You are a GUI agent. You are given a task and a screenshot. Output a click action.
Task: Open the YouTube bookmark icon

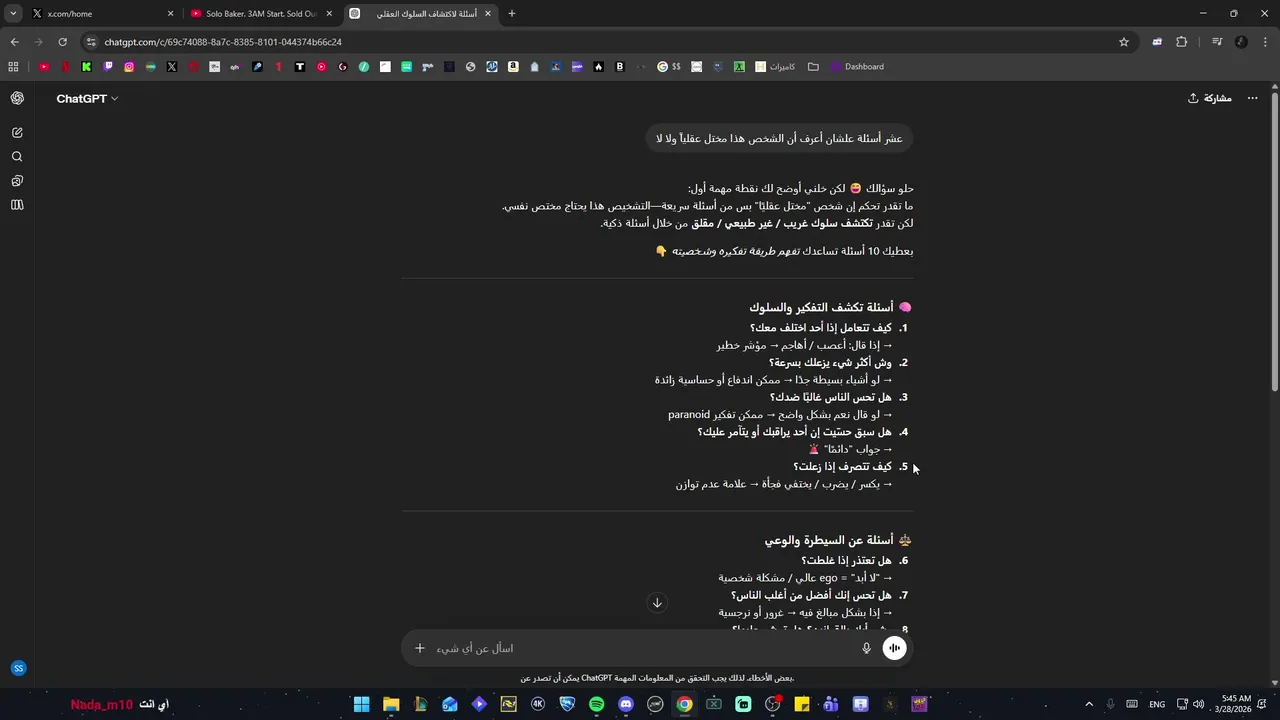tap(44, 67)
